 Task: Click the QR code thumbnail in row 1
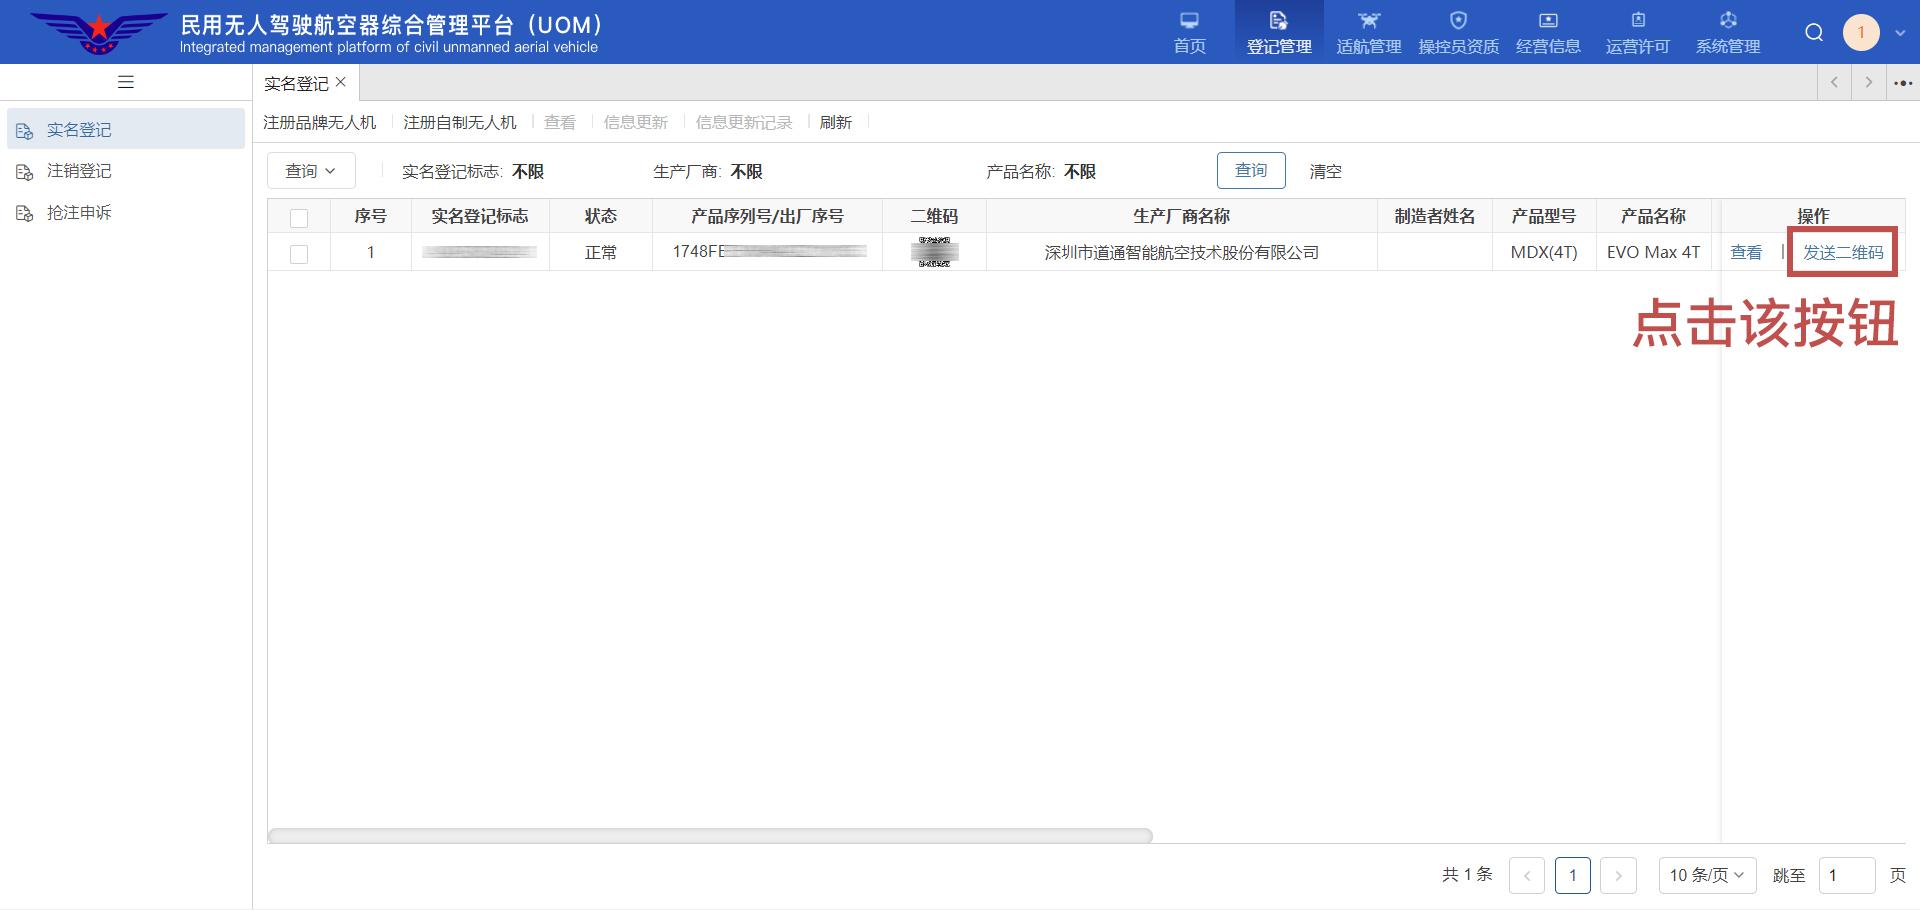click(934, 252)
